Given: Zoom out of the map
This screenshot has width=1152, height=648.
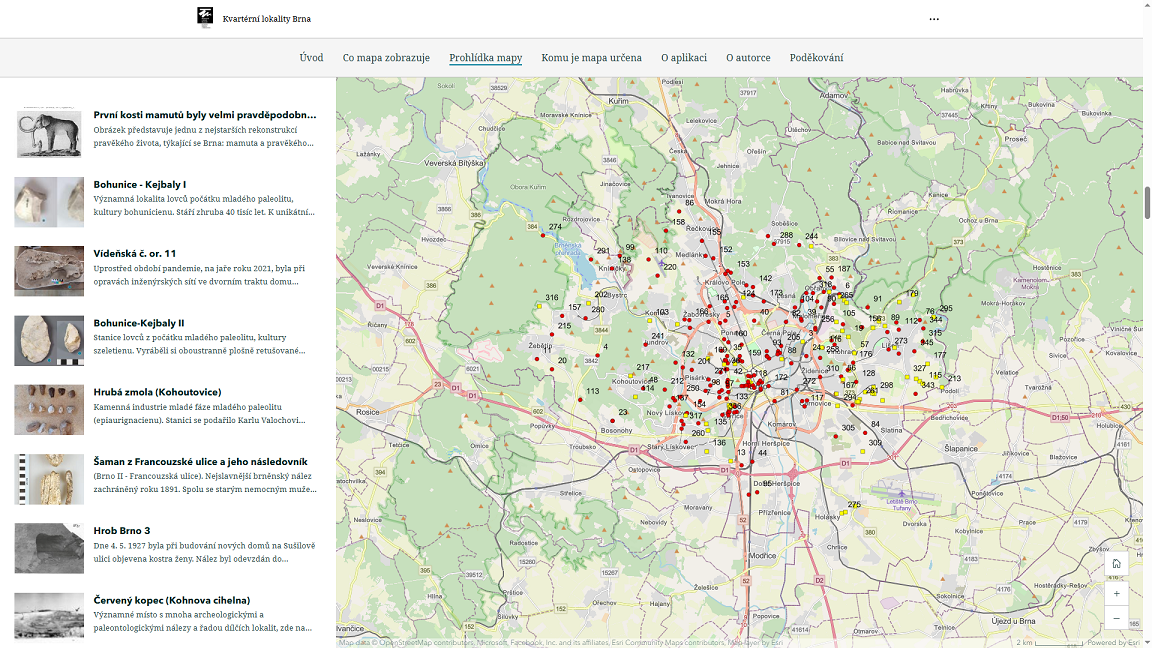Looking at the screenshot, I should pyautogui.click(x=1116, y=618).
